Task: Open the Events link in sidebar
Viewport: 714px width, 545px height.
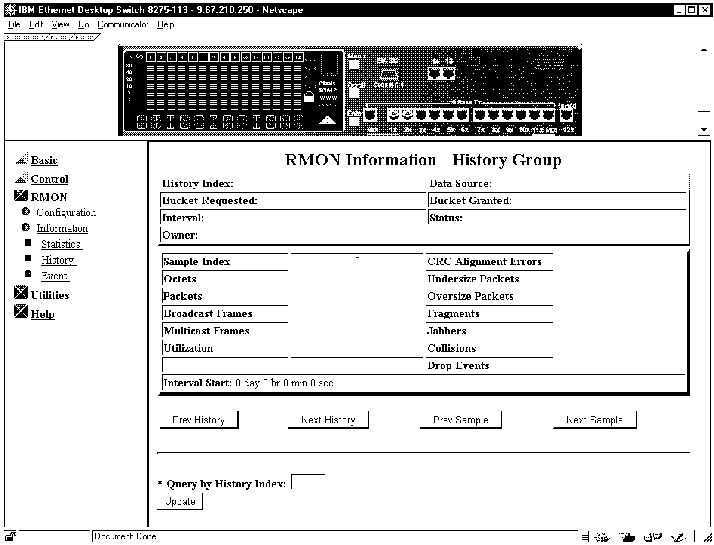Action: (x=55, y=275)
